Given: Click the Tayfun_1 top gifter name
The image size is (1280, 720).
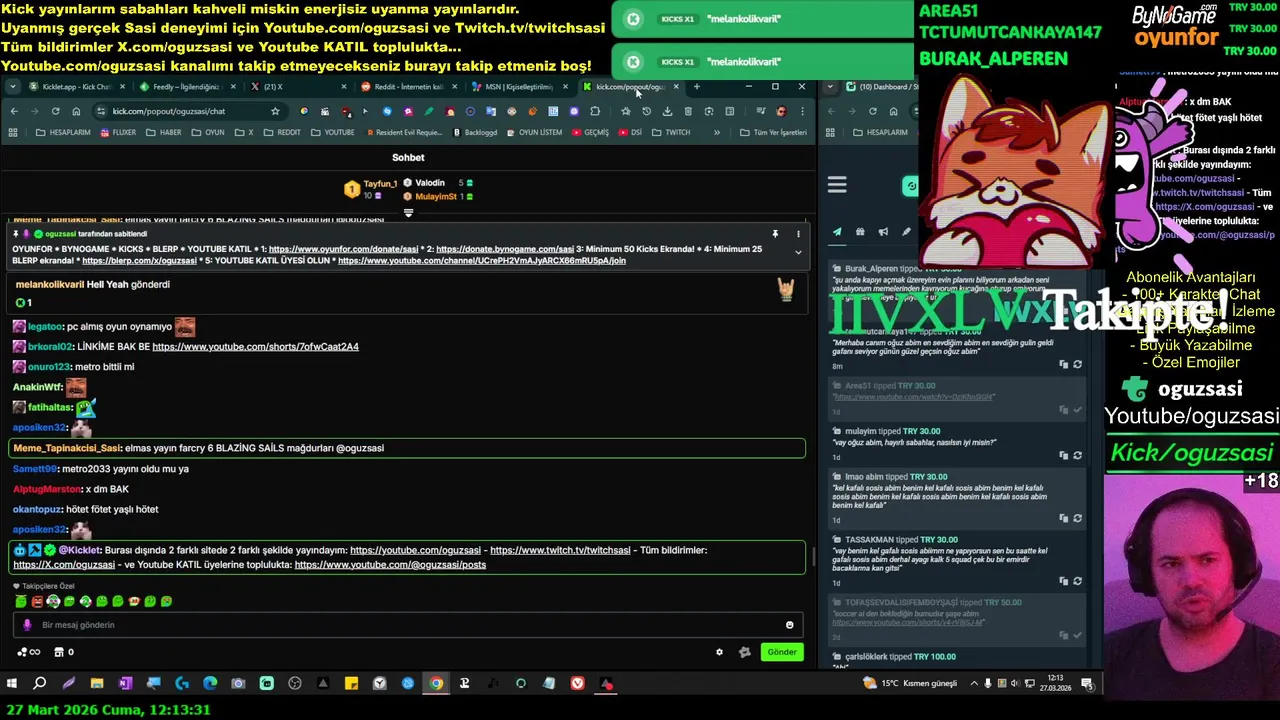Looking at the screenshot, I should 380,184.
